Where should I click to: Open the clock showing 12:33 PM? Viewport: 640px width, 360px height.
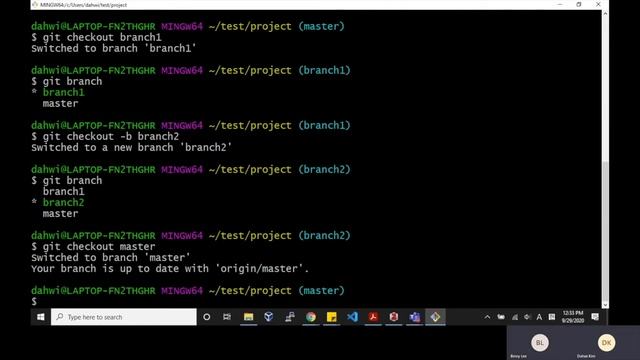tap(573, 317)
